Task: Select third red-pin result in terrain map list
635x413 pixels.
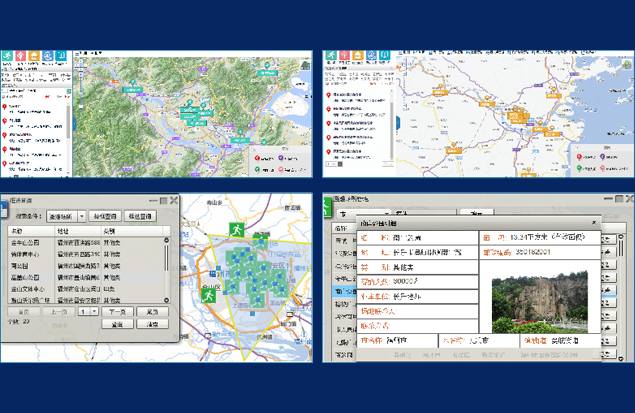Action: tap(34, 137)
